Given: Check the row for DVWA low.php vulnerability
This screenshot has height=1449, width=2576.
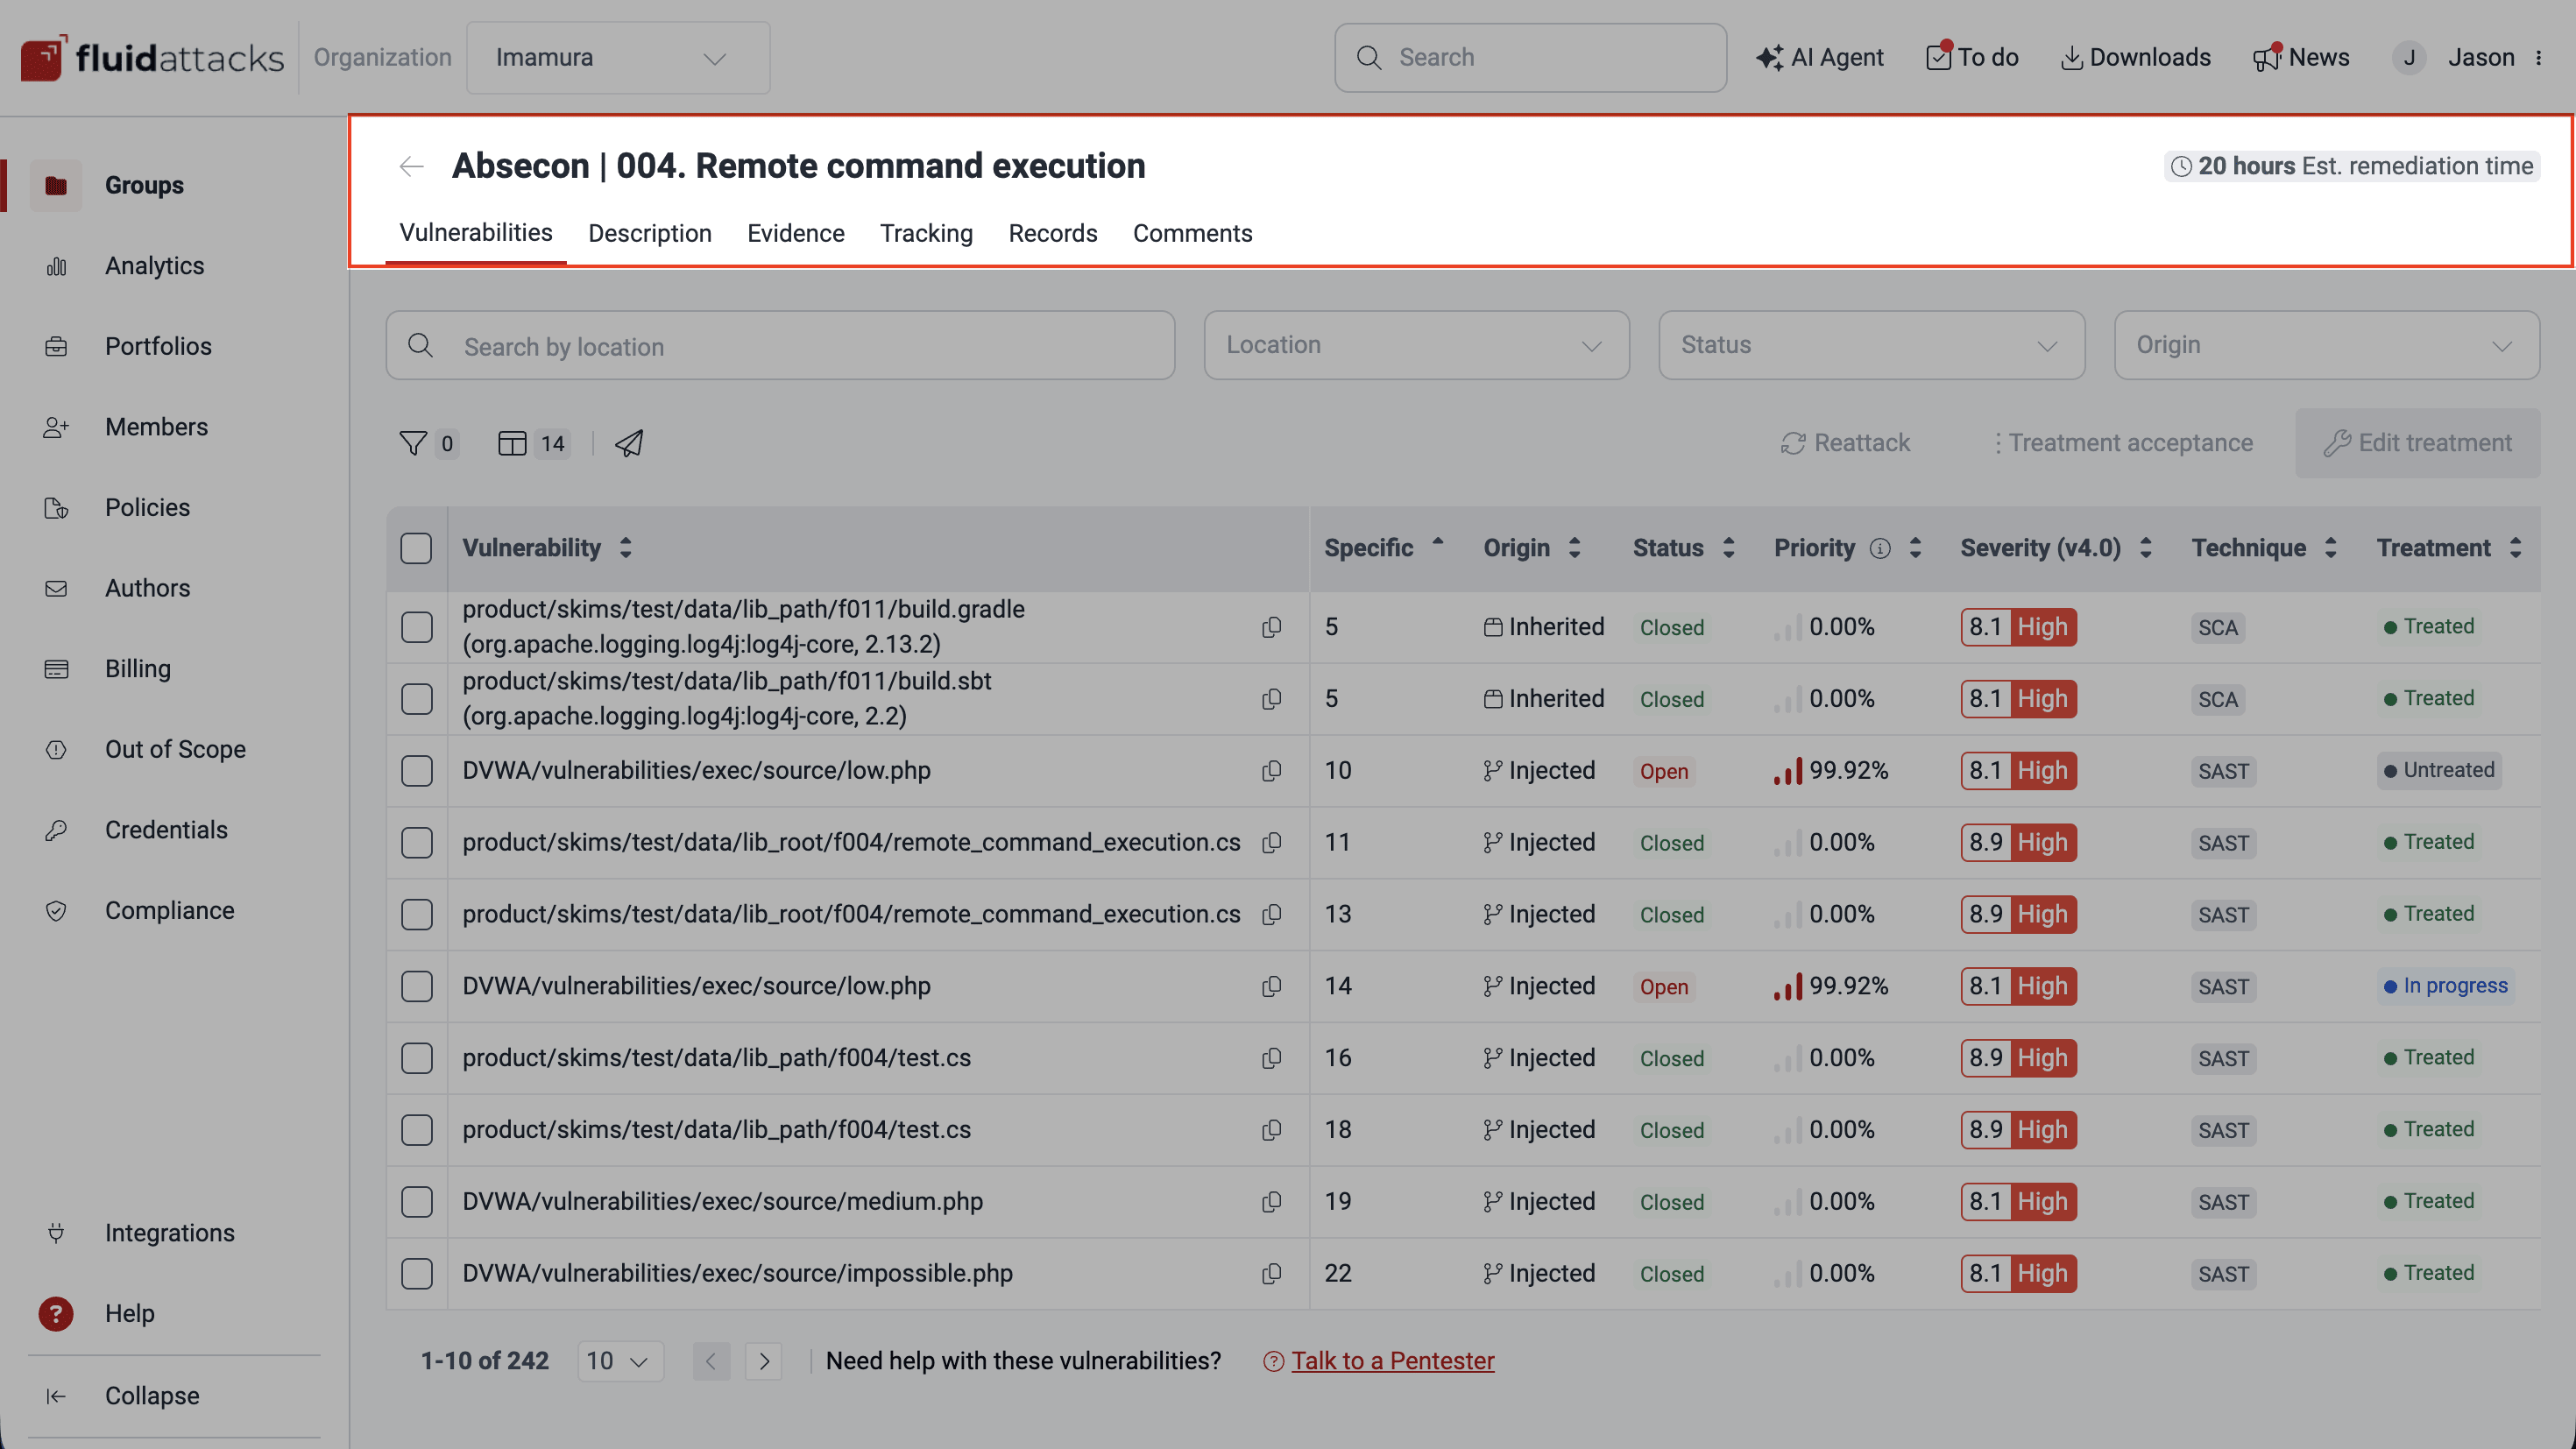Looking at the screenshot, I should point(416,770).
